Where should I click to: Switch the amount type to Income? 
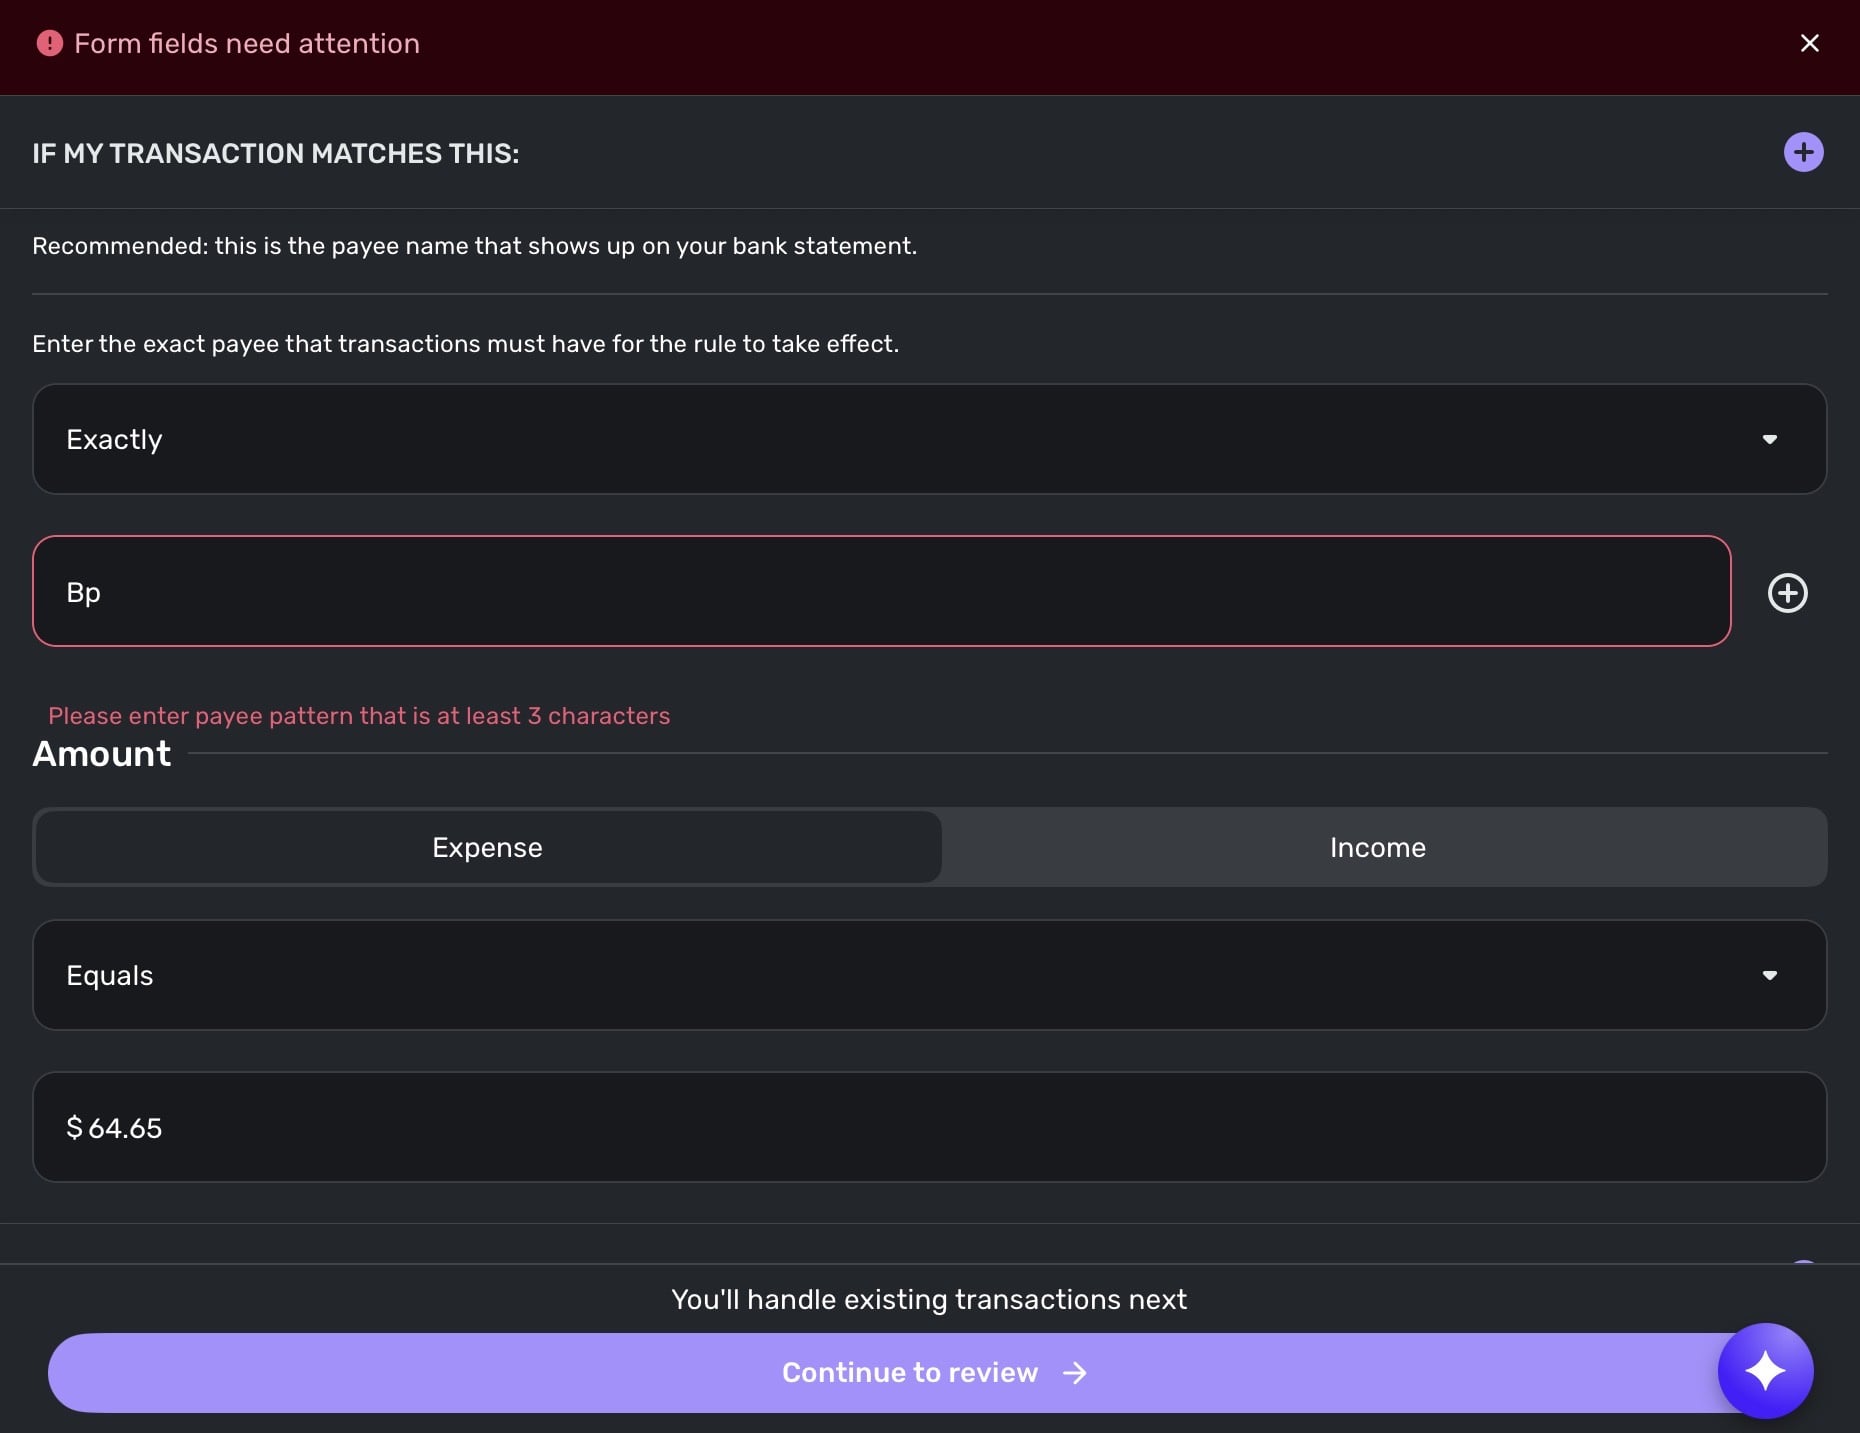tap(1377, 847)
